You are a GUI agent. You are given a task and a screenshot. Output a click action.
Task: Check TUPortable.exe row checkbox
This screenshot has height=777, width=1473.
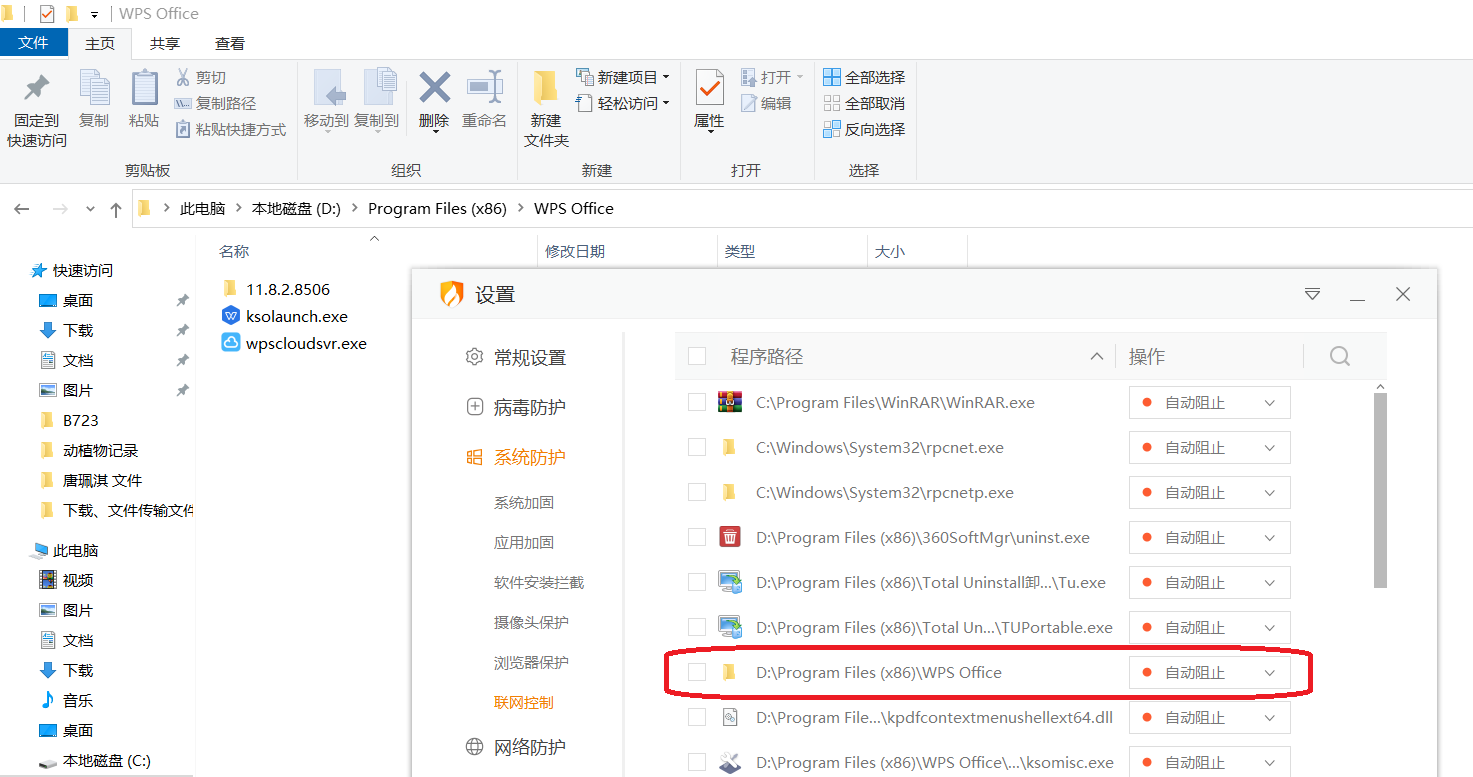(697, 627)
